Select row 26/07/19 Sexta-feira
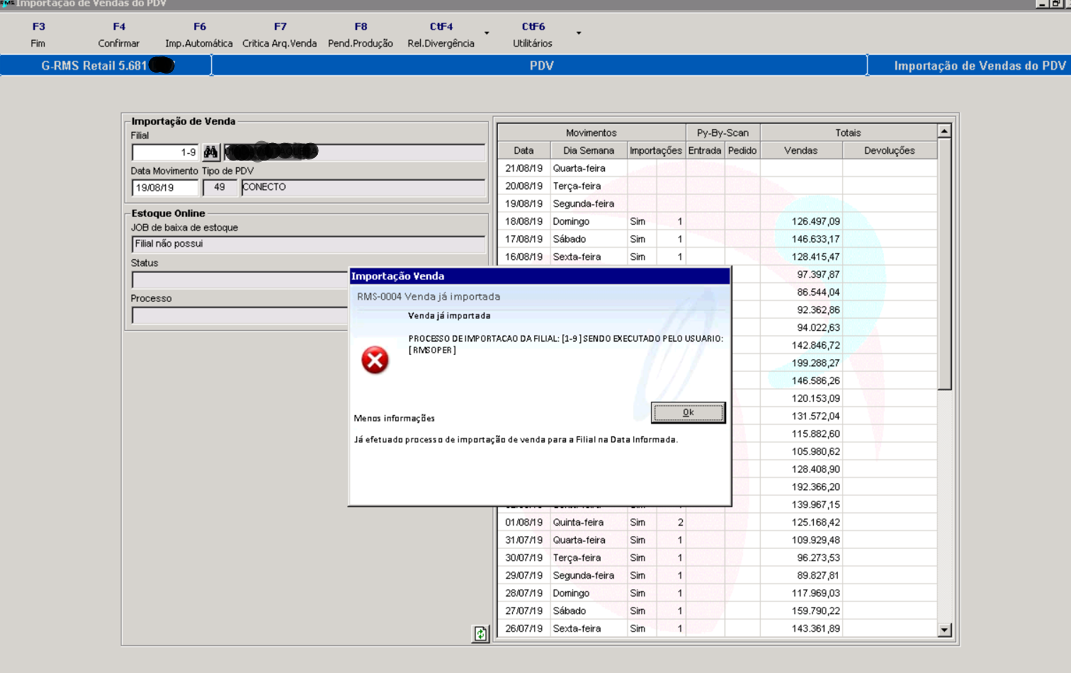This screenshot has height=673, width=1071. point(717,629)
